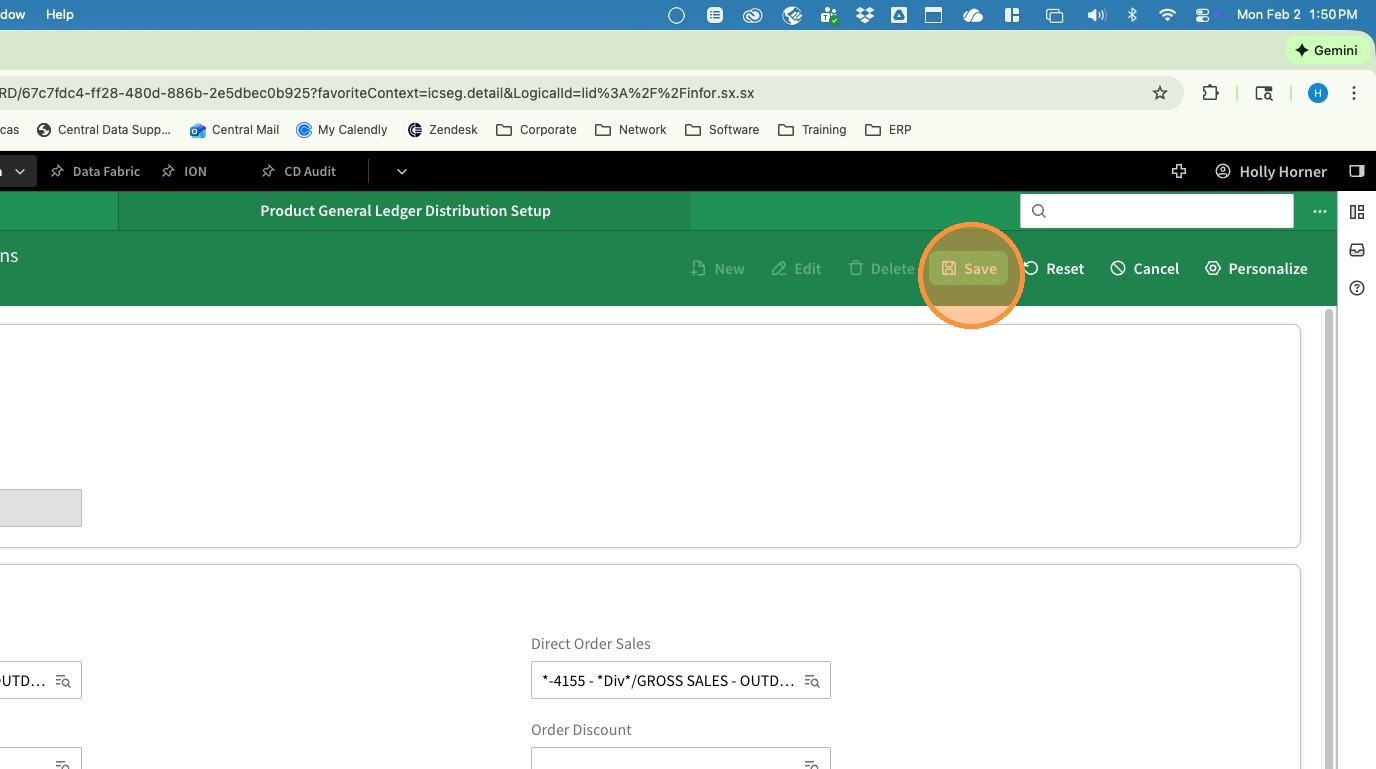The height and width of the screenshot is (769, 1376).
Task: Toggle the side panel icon beside Holly Horner
Action: tap(1356, 171)
